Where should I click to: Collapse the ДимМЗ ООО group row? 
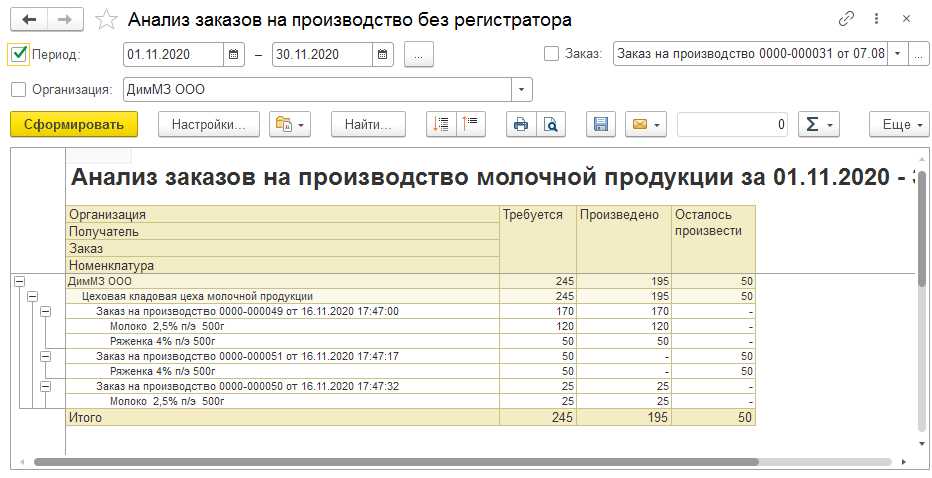pos(19,282)
